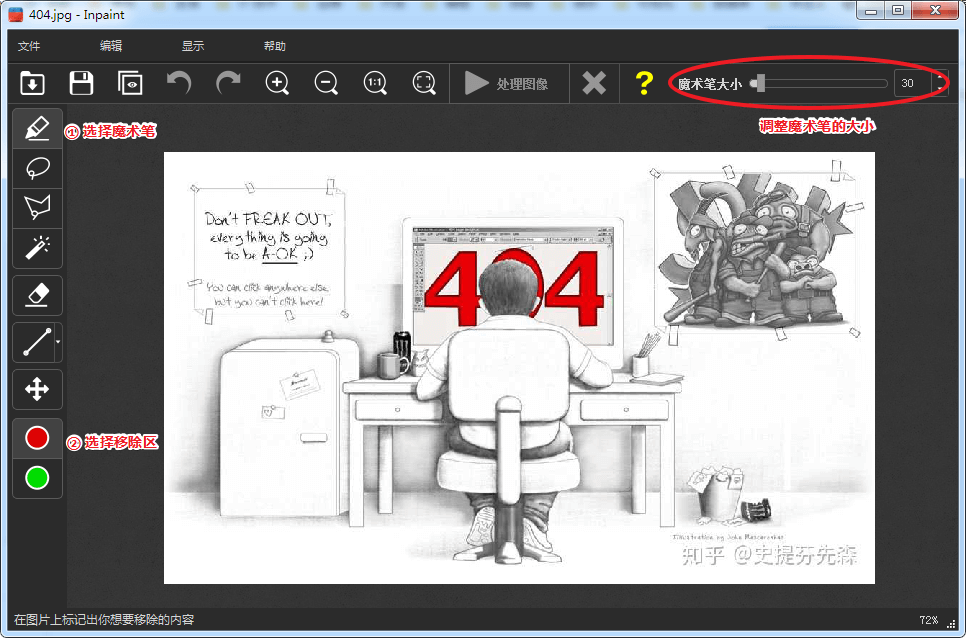Close the Inpaint window
The width and height of the screenshot is (966, 638).
[x=935, y=10]
